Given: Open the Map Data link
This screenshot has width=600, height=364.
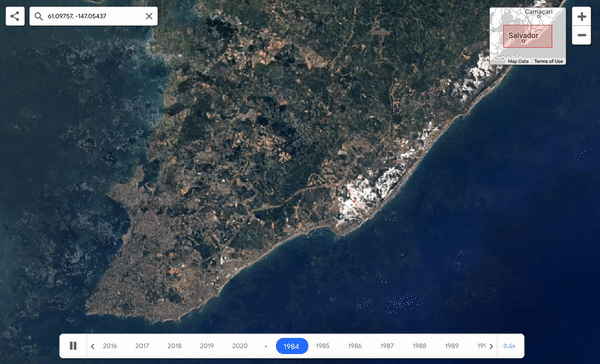Looking at the screenshot, I should click(518, 61).
